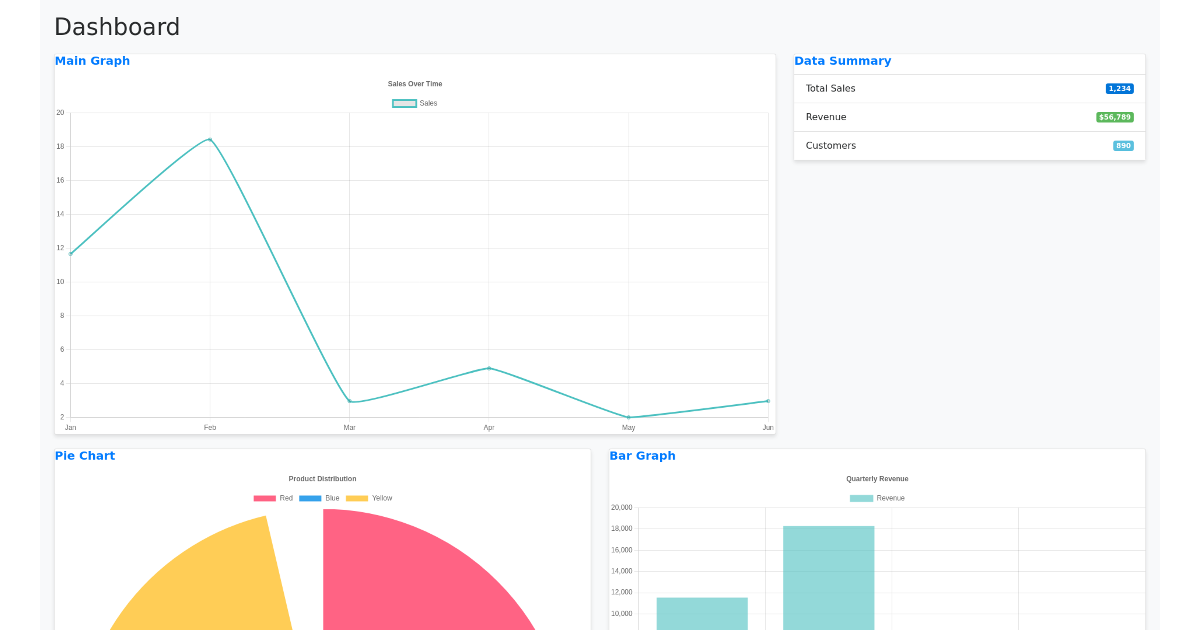Click the Blue legend swatch

point(310,497)
